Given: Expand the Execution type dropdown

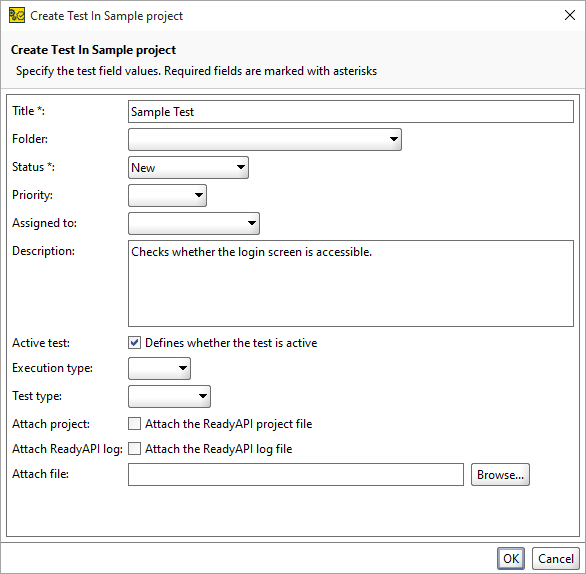Looking at the screenshot, I should tap(159, 368).
